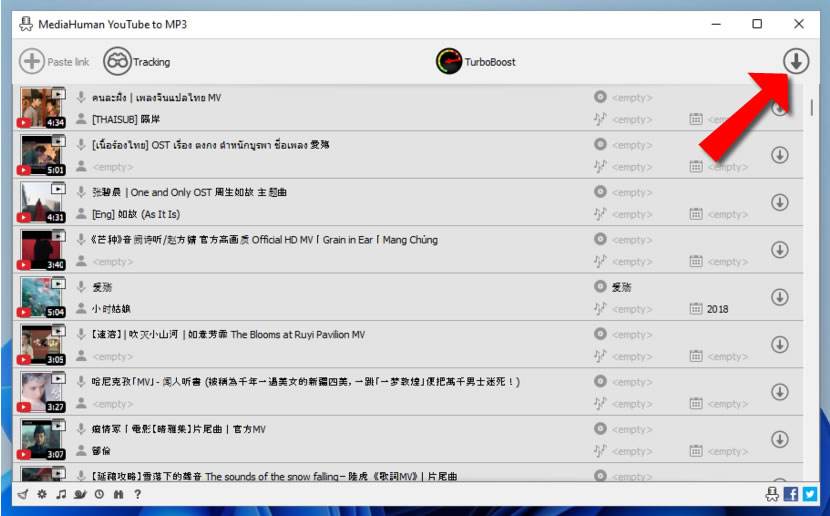This screenshot has height=516, width=830.
Task: Edit empty album of One and Only row
Action: 632,192
